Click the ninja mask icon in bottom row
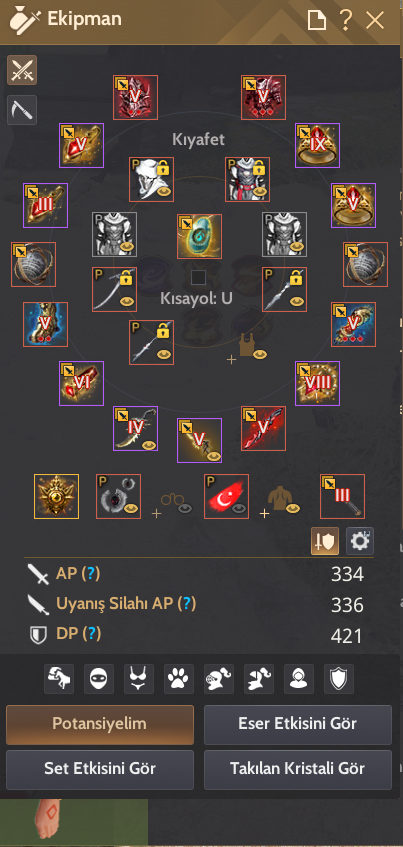 tap(99, 679)
